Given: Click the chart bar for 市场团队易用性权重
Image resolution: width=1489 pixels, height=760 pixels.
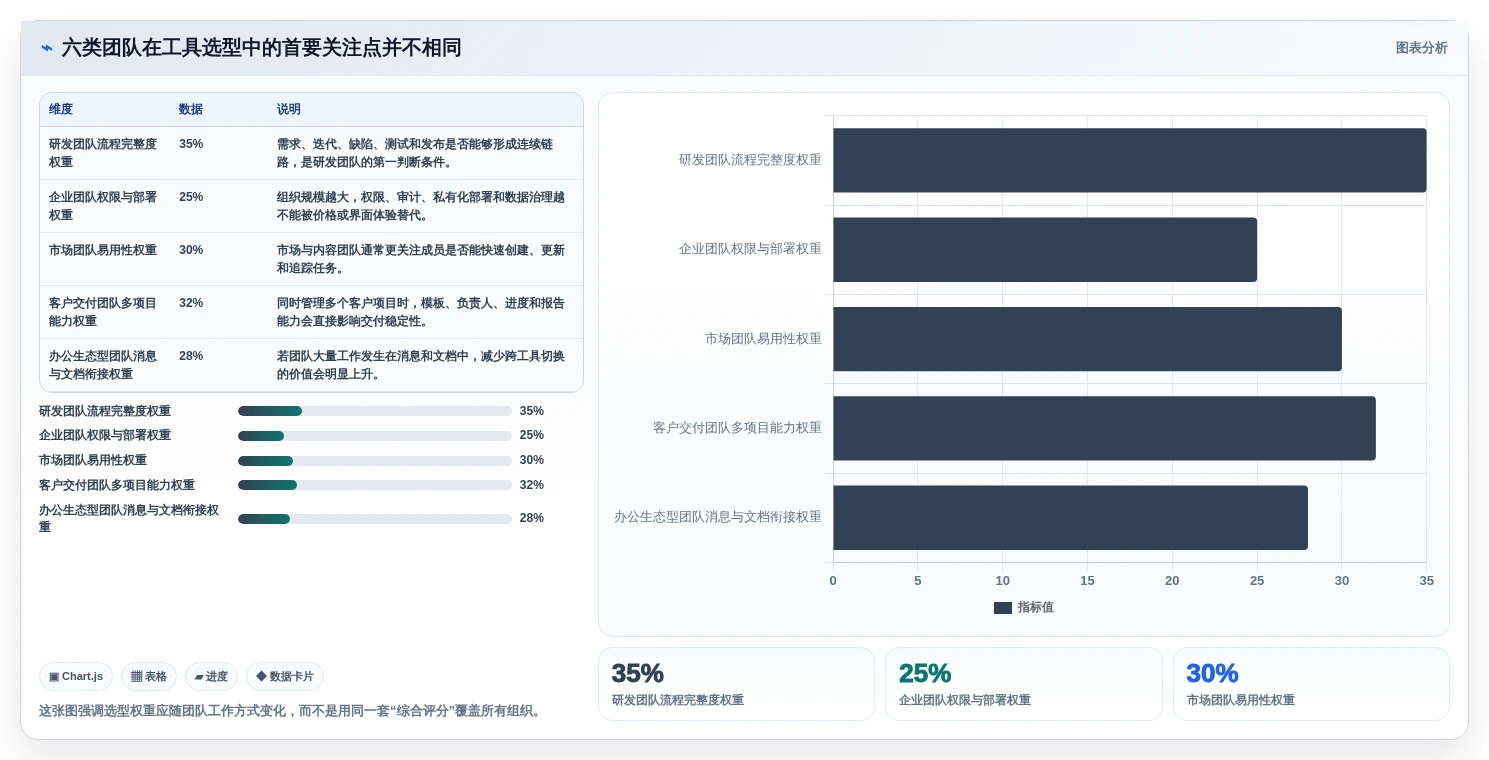Looking at the screenshot, I should pyautogui.click(x=1087, y=339).
